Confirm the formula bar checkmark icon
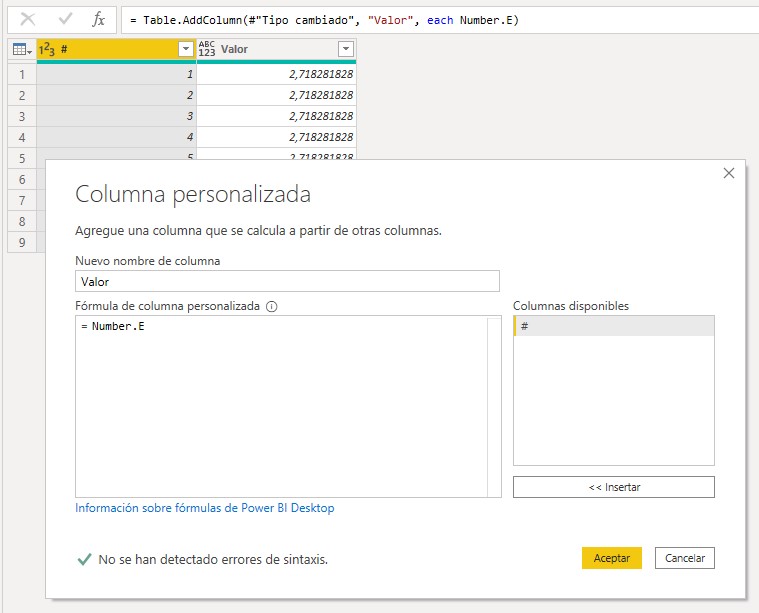 tap(65, 19)
